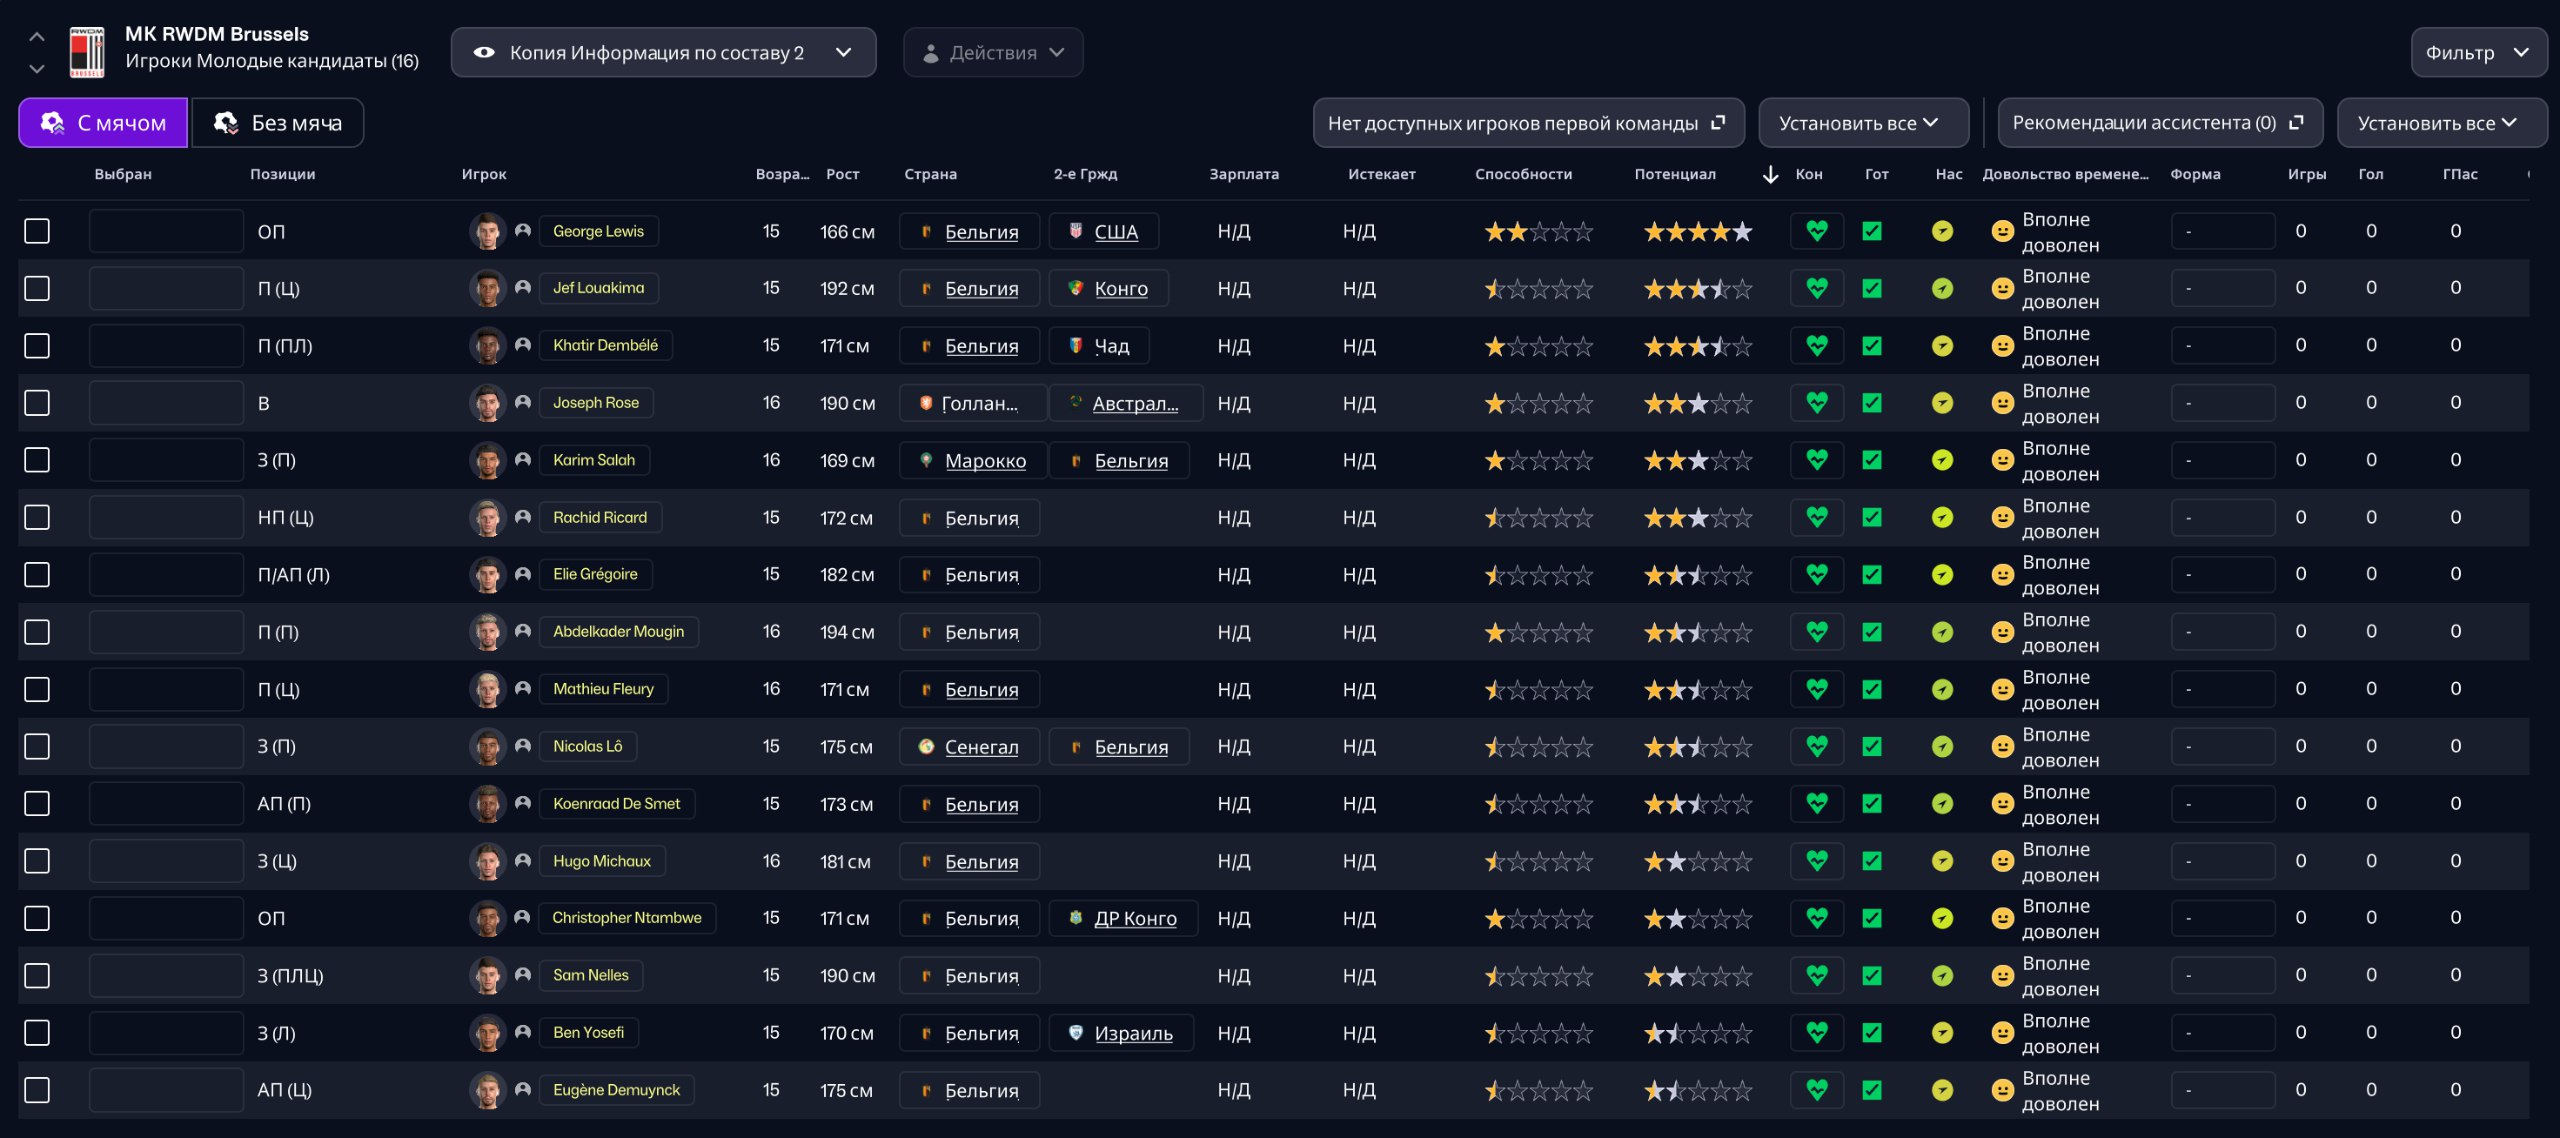This screenshot has width=2560, height=1138.
Task: Click the person icon beside Hugo Michaux
Action: click(522, 861)
